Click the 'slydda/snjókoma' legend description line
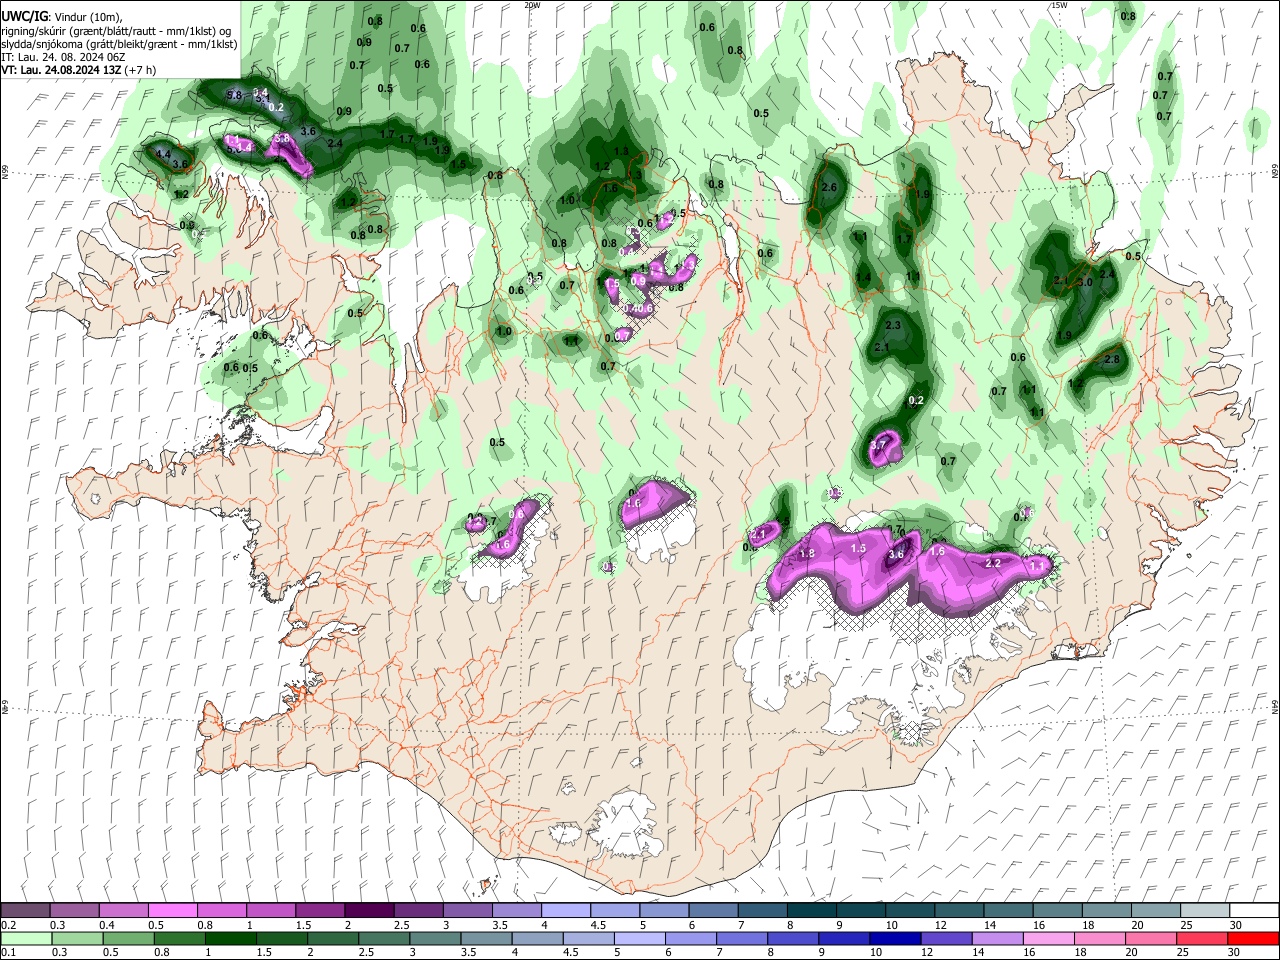 [x=119, y=44]
